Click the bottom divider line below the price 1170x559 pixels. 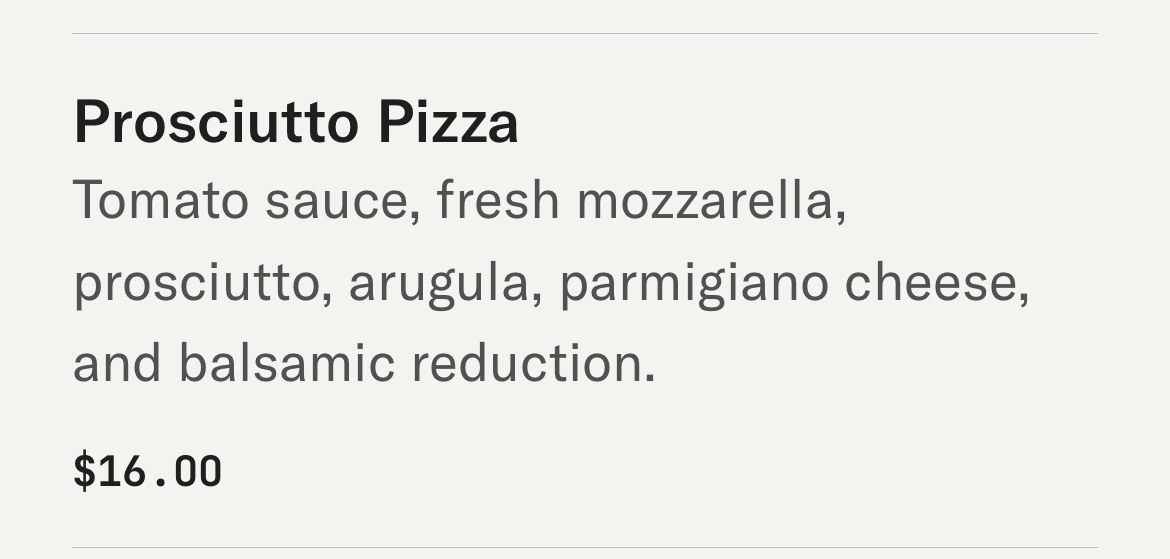point(585,548)
